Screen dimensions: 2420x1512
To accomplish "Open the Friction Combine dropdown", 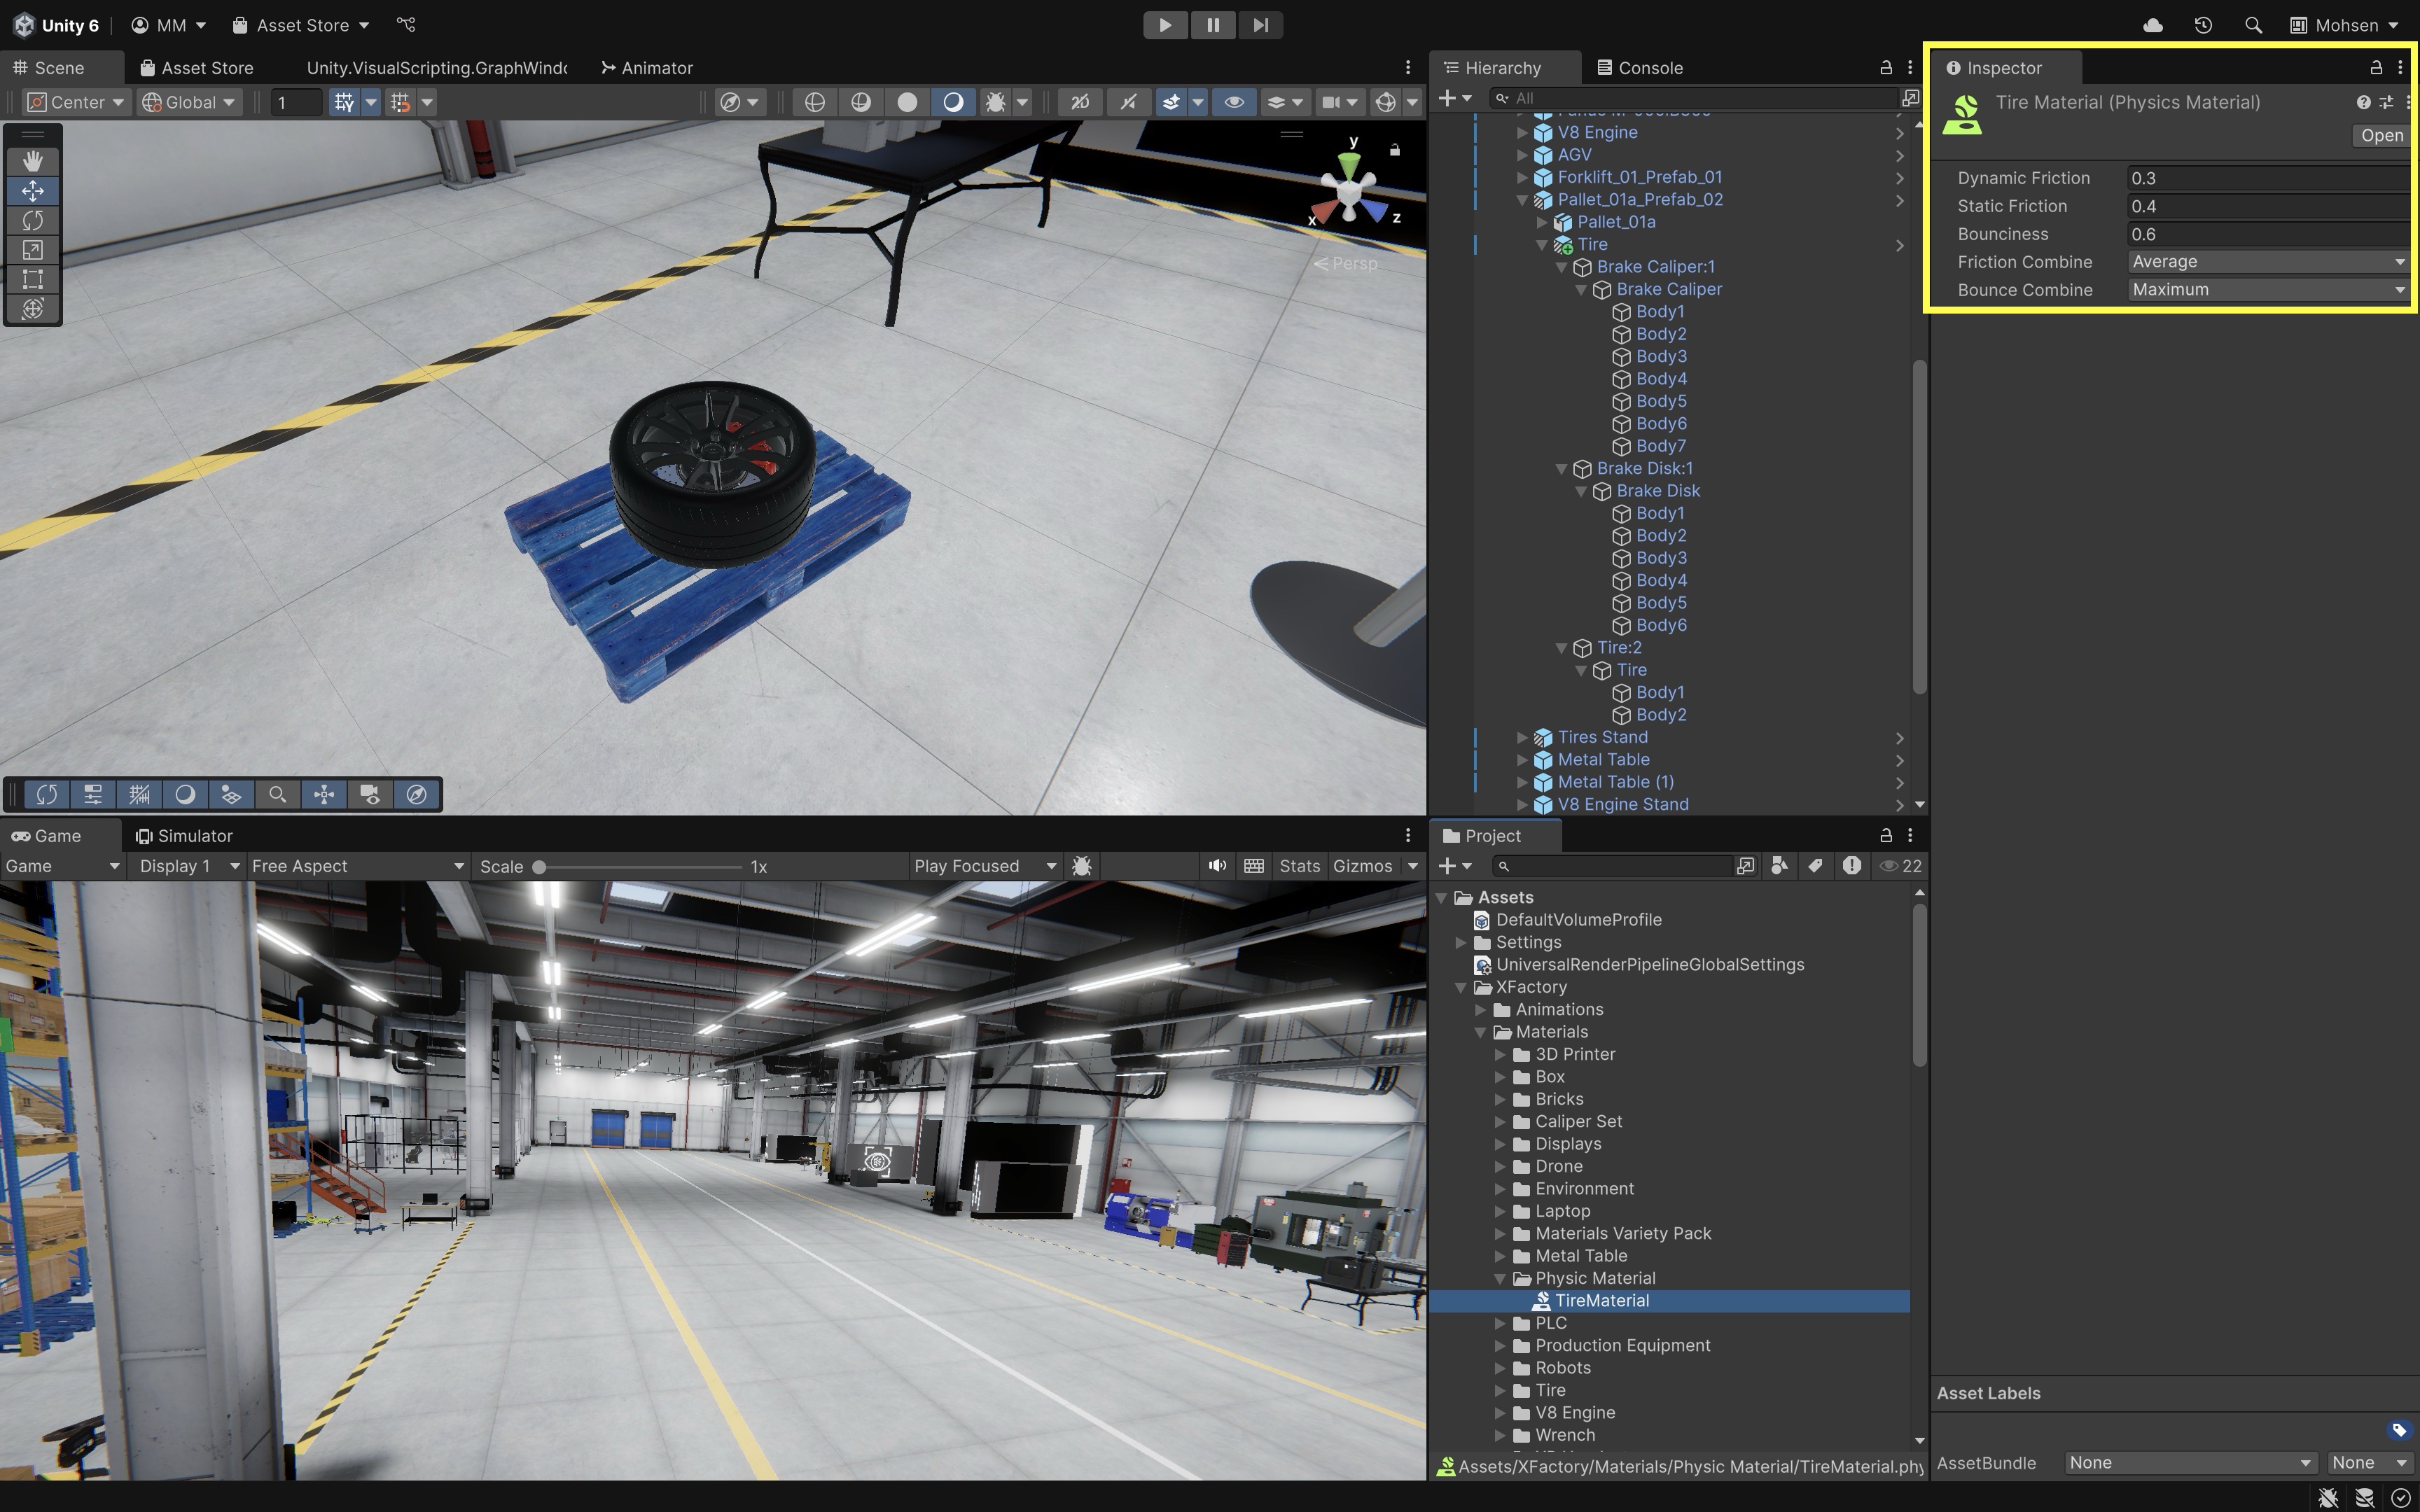I will pyautogui.click(x=2266, y=262).
